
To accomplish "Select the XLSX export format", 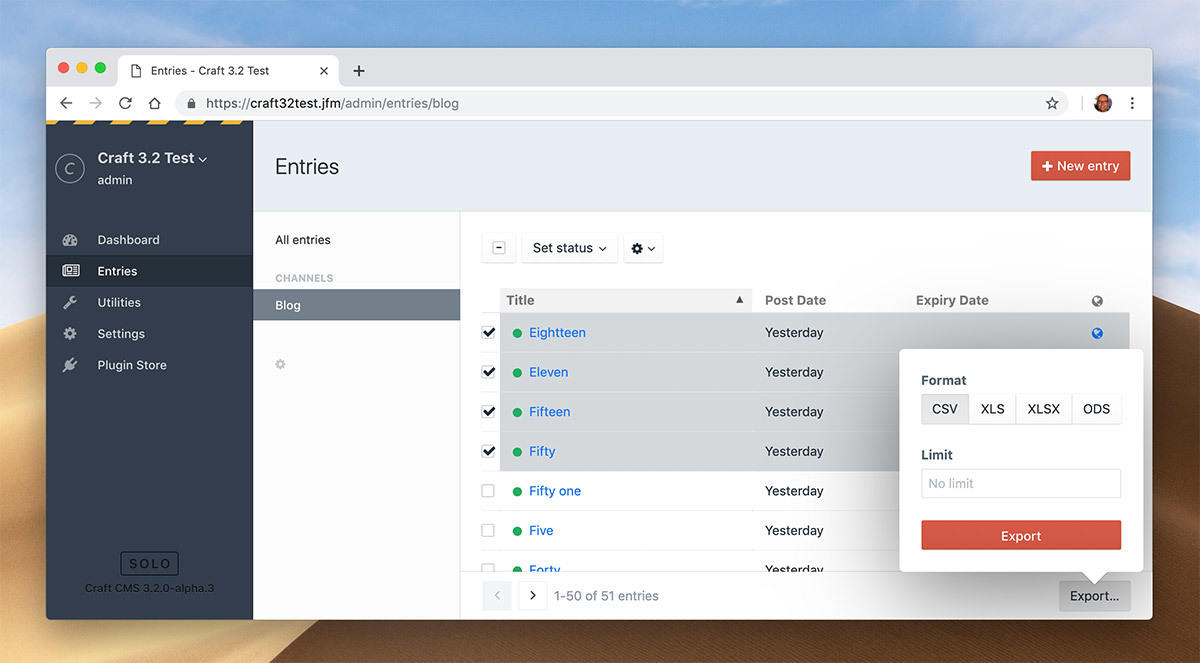I will point(1043,409).
